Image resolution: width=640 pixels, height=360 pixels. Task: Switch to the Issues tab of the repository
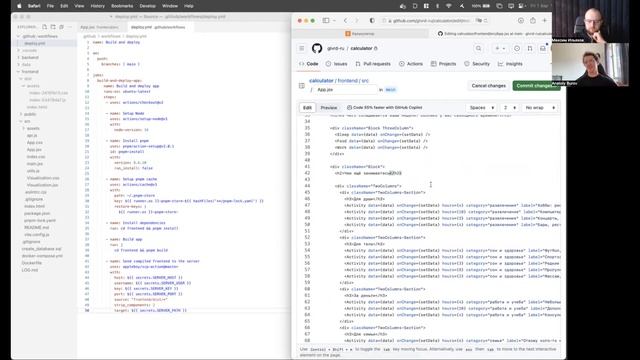pos(336,64)
